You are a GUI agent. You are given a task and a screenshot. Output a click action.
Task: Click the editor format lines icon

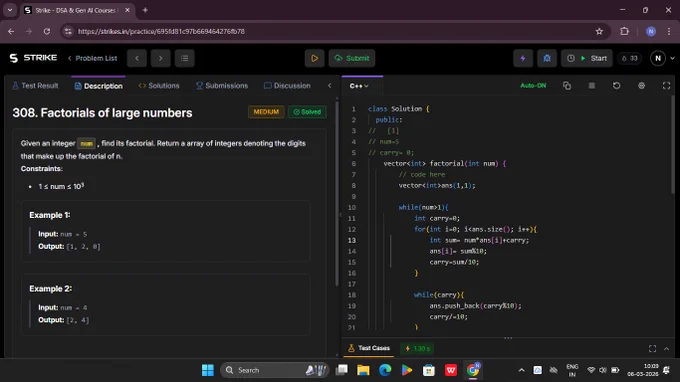[592, 86]
